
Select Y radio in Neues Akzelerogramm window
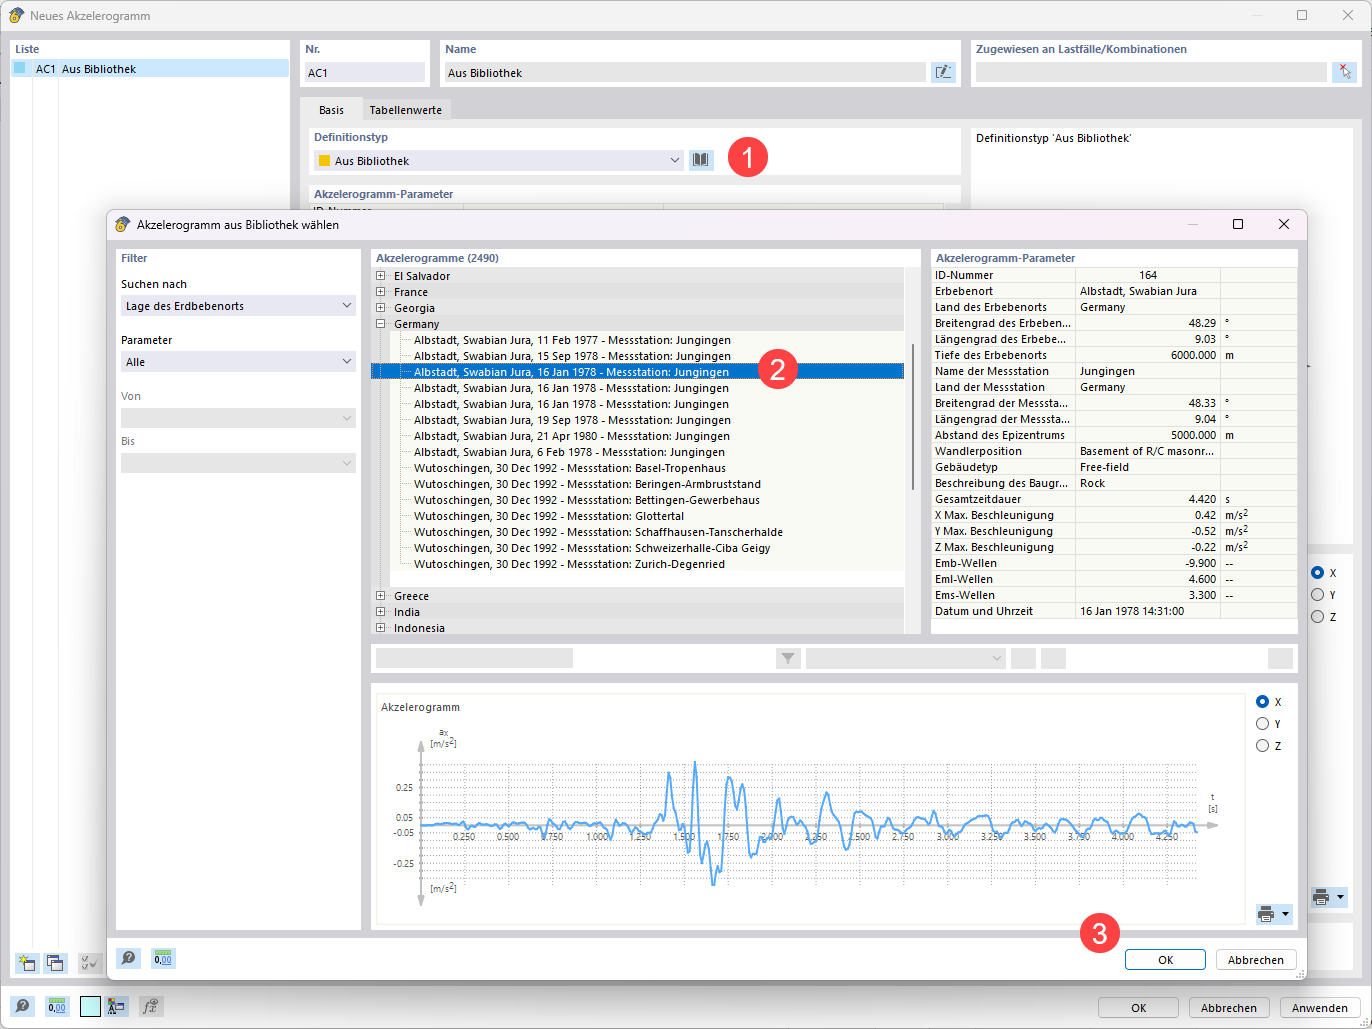pos(1317,595)
